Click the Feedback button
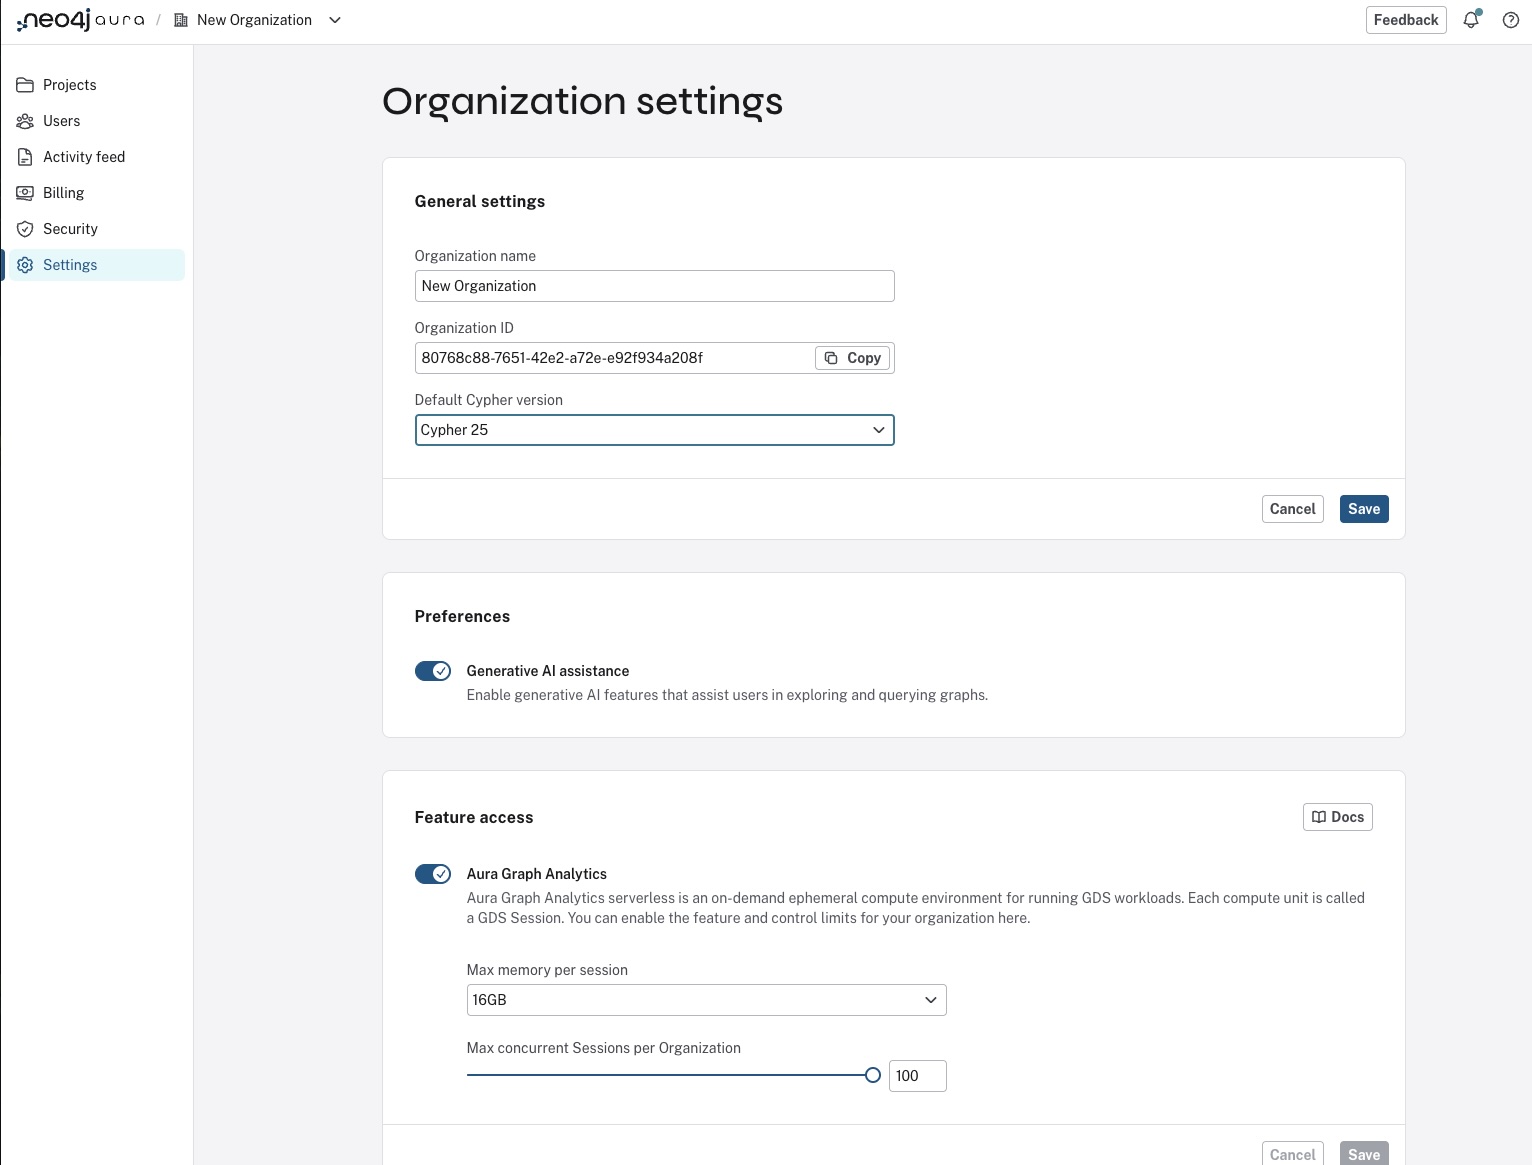This screenshot has height=1165, width=1532. (1405, 19)
